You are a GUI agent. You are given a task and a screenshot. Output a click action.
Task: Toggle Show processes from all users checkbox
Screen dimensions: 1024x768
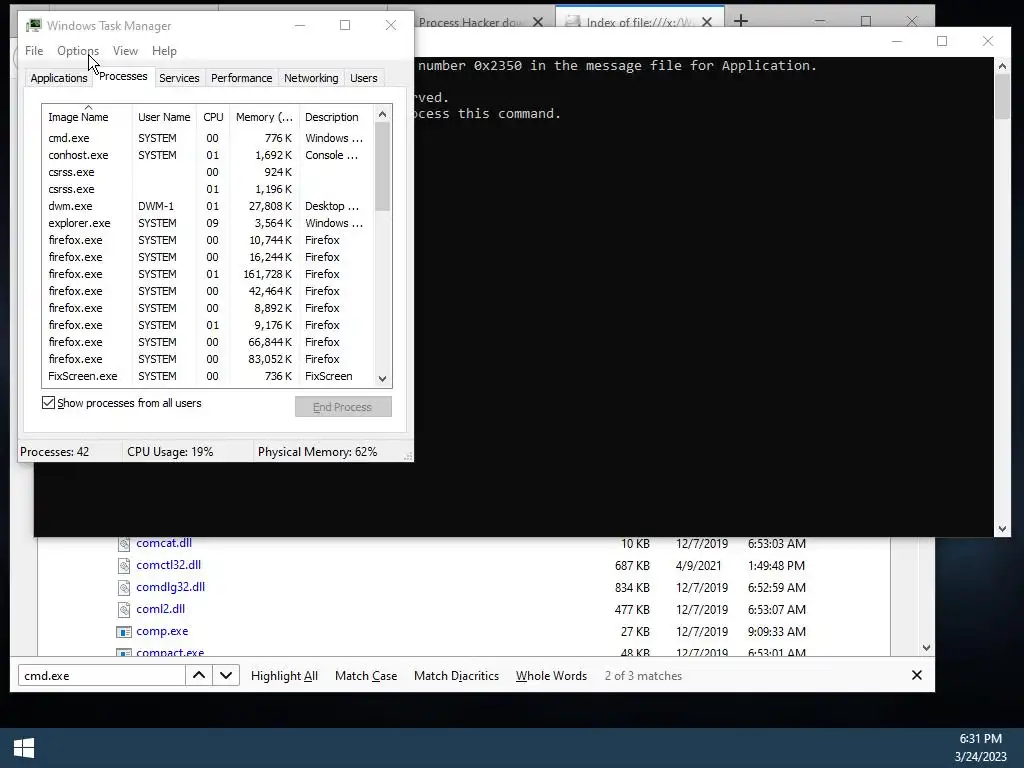48,403
